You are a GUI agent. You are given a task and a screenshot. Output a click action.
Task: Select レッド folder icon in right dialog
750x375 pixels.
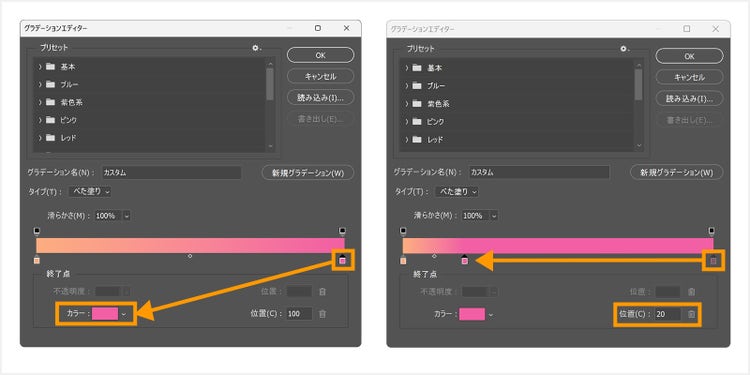coord(417,140)
